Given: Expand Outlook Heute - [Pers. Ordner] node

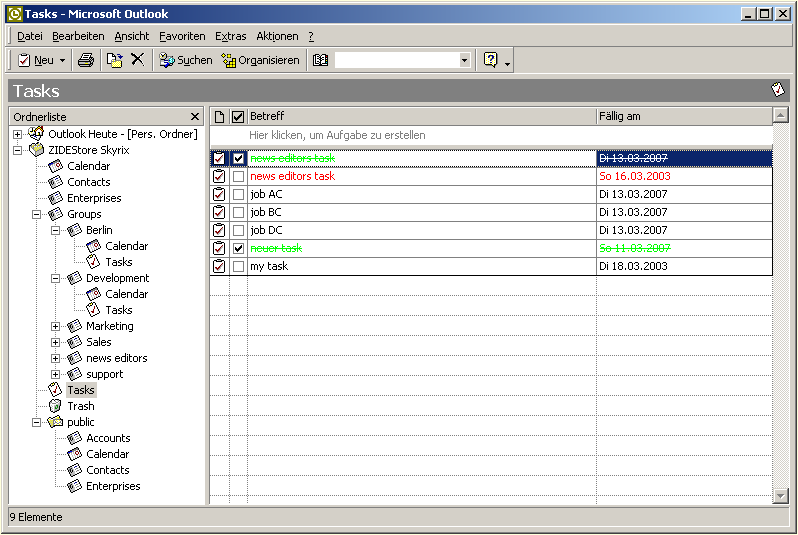Looking at the screenshot, I should [x=17, y=134].
